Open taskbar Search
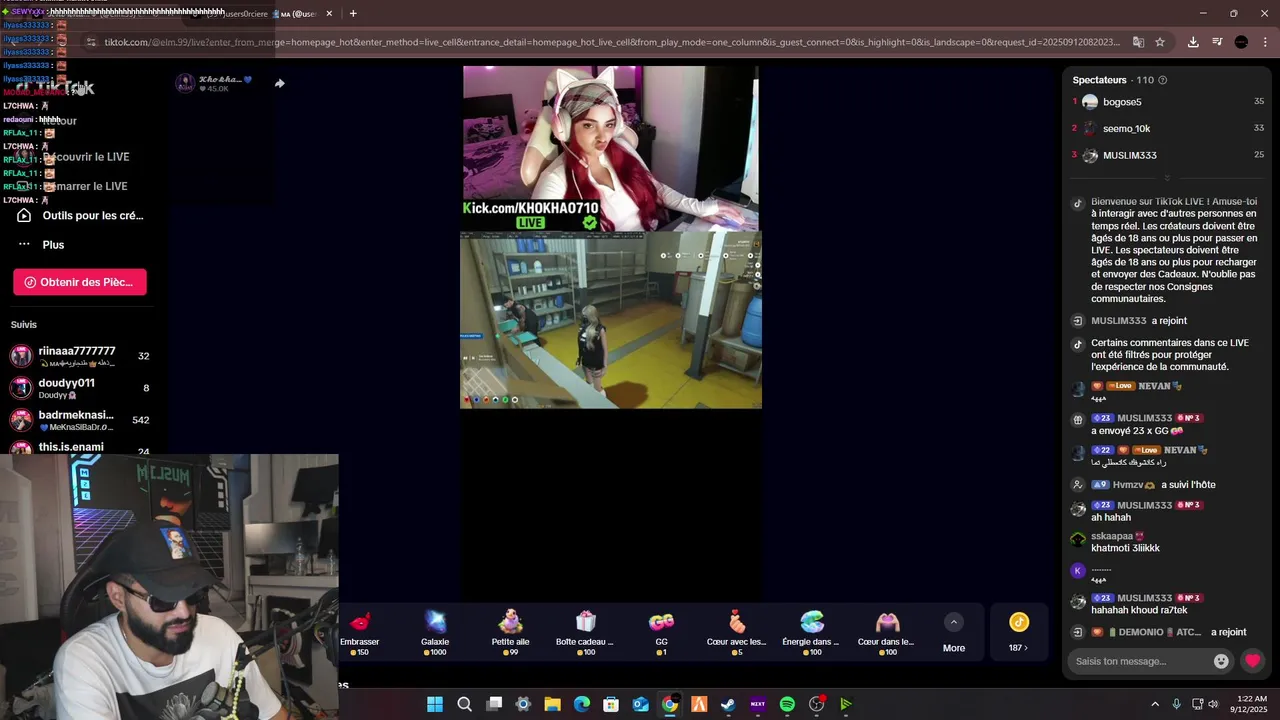This screenshot has height=720, width=1280. point(464,704)
